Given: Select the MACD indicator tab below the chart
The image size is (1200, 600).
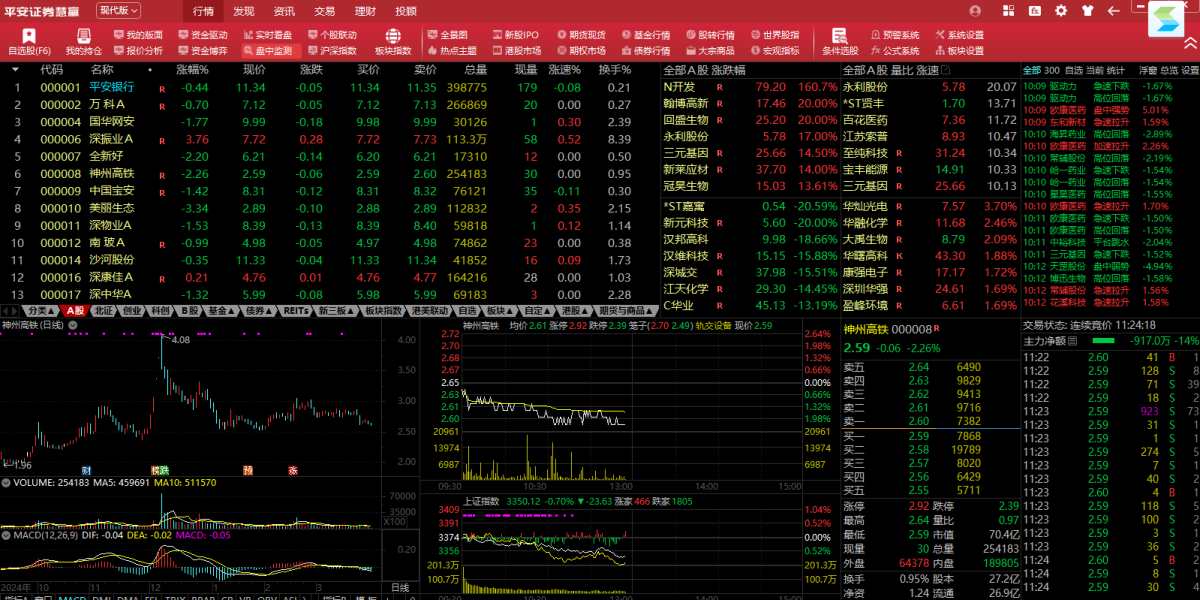Looking at the screenshot, I should (72, 598).
